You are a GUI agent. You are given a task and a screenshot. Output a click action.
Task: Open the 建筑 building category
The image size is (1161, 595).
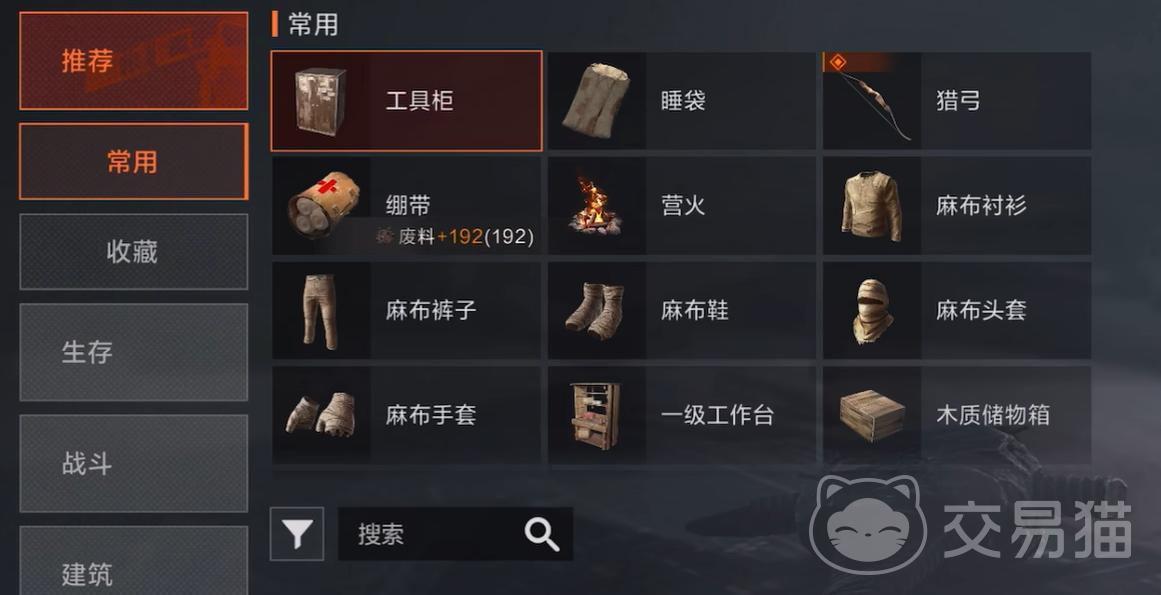[133, 561]
